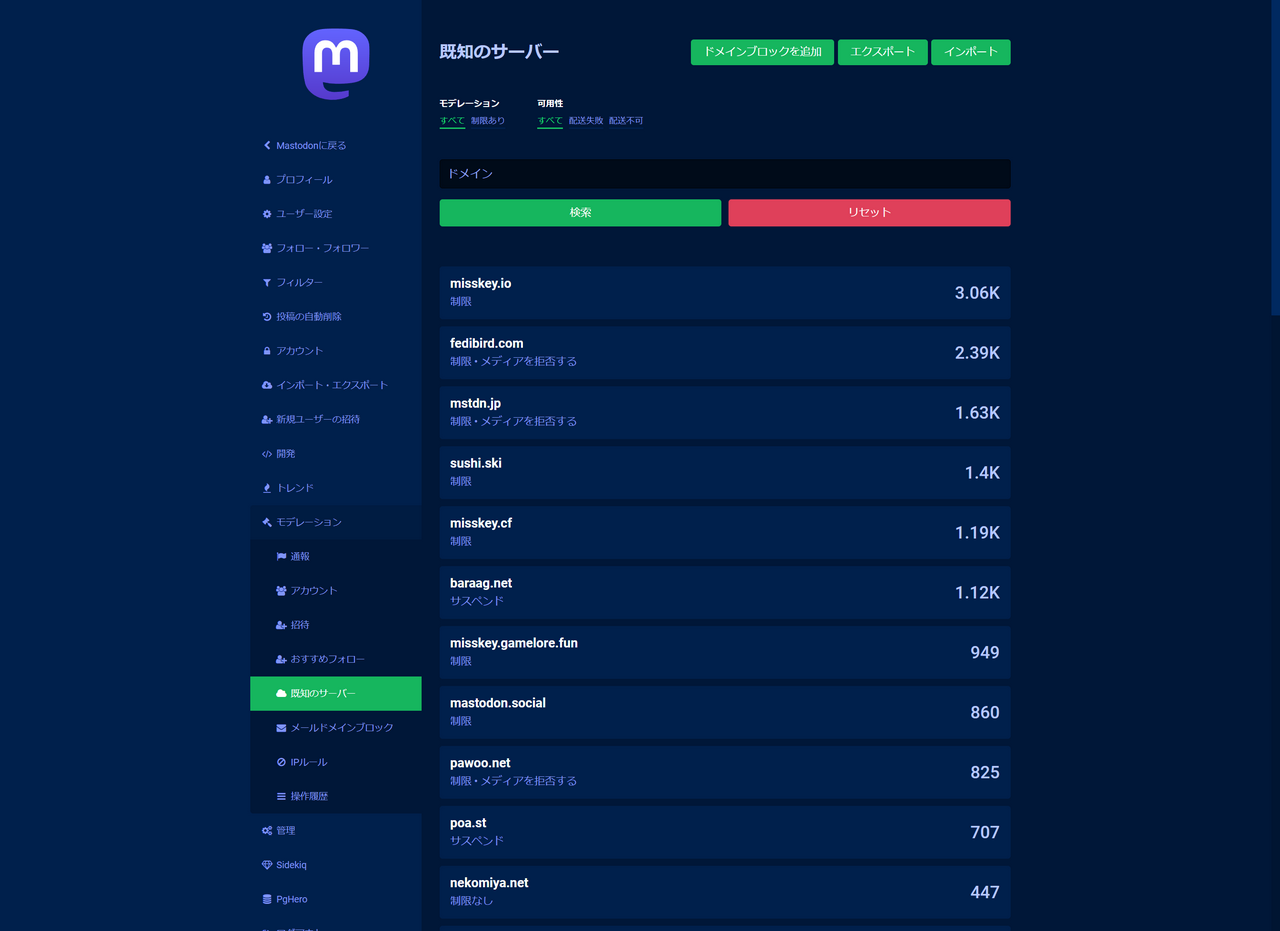This screenshot has height=931, width=1280.
Task: Select 配送失敗 availability filter
Action: tap(586, 121)
